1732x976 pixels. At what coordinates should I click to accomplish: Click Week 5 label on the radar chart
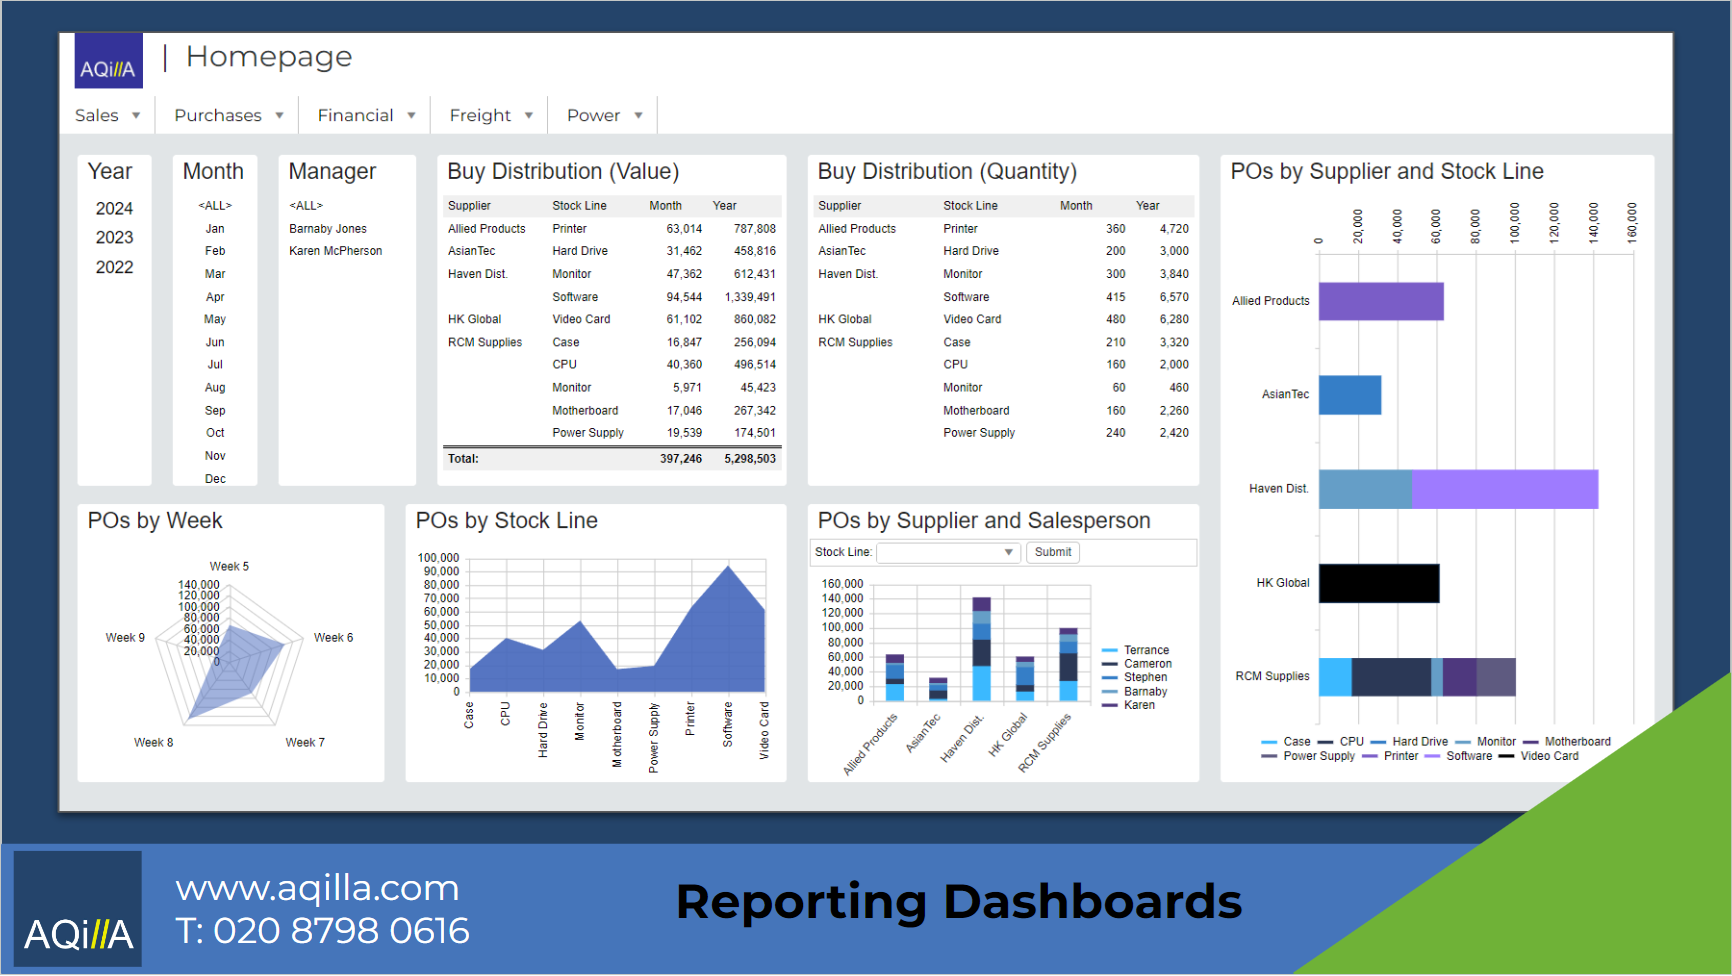230,566
